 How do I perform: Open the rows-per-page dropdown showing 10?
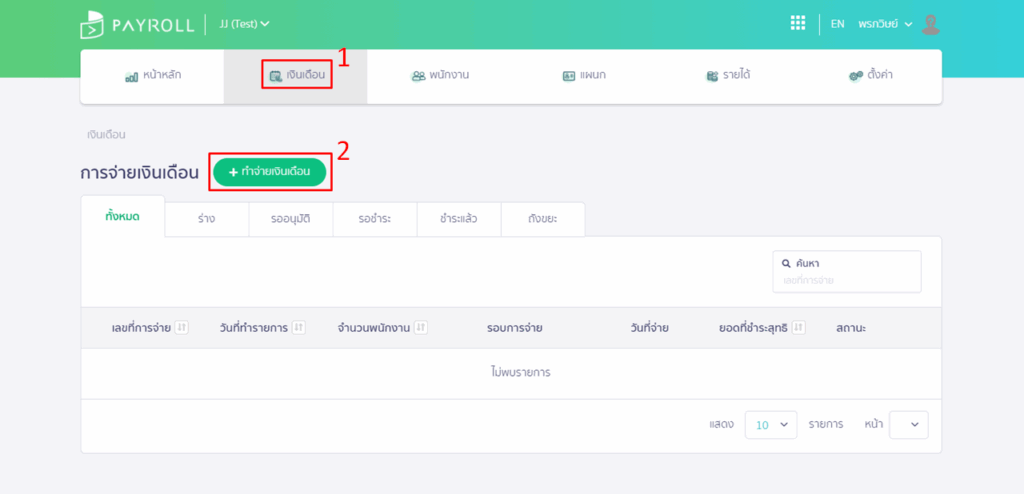pyautogui.click(x=770, y=425)
